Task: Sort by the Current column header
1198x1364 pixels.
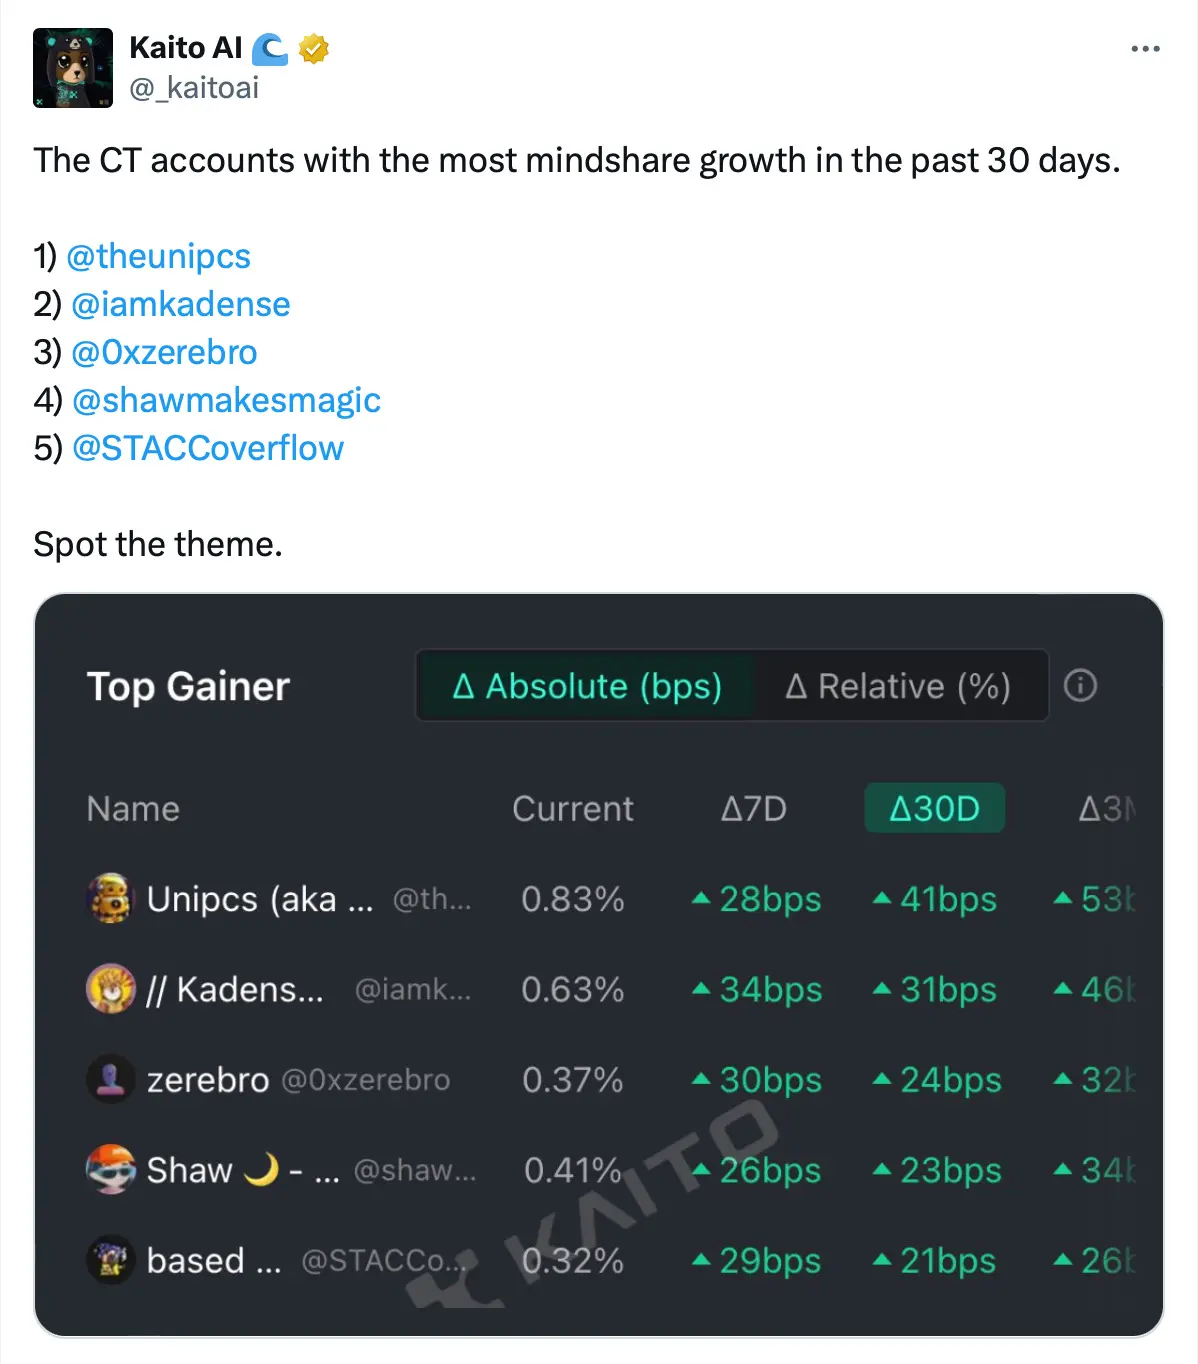Action: (572, 808)
